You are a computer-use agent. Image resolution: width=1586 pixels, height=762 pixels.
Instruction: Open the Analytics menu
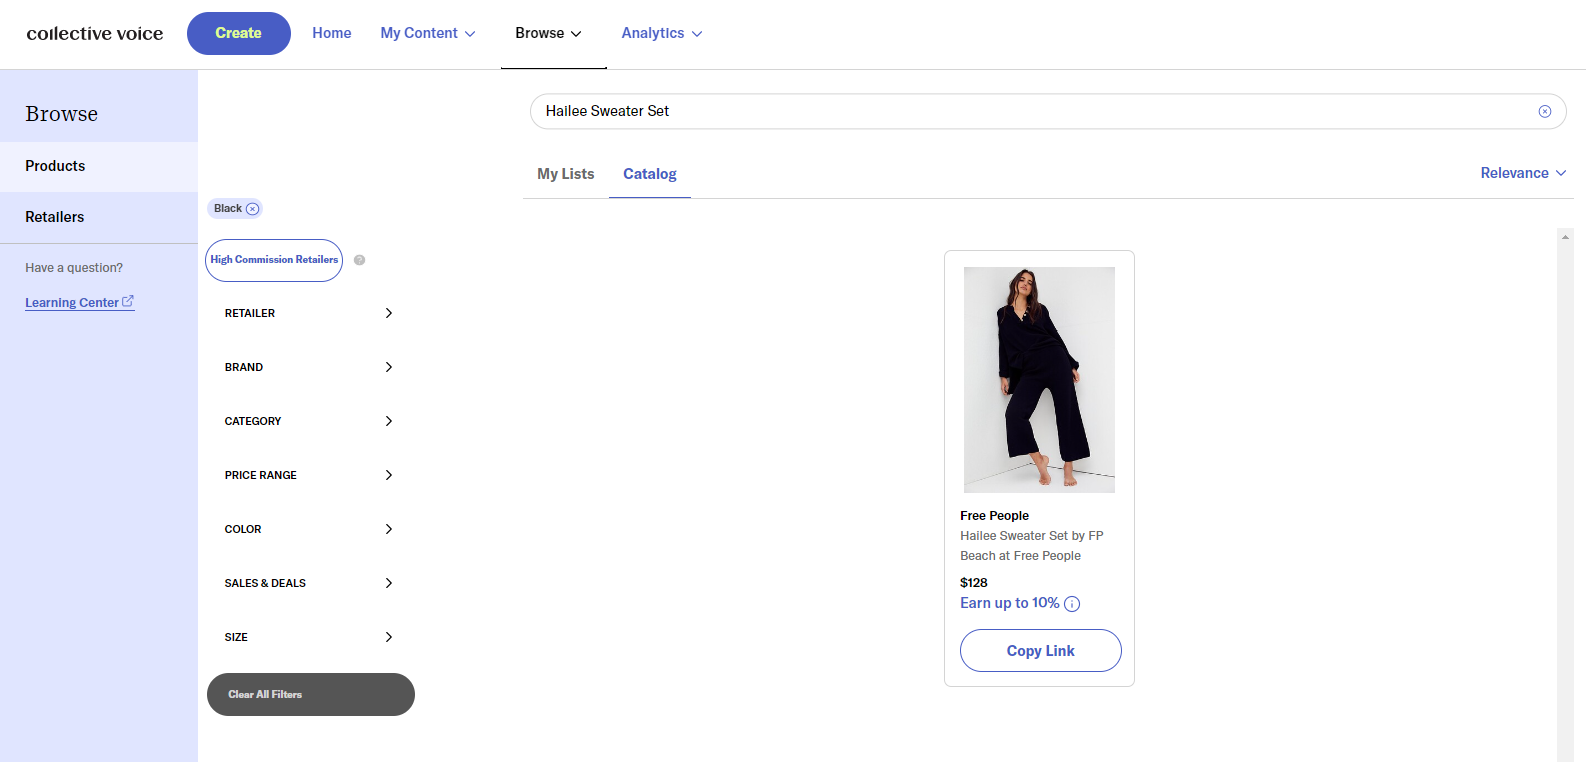pos(662,33)
